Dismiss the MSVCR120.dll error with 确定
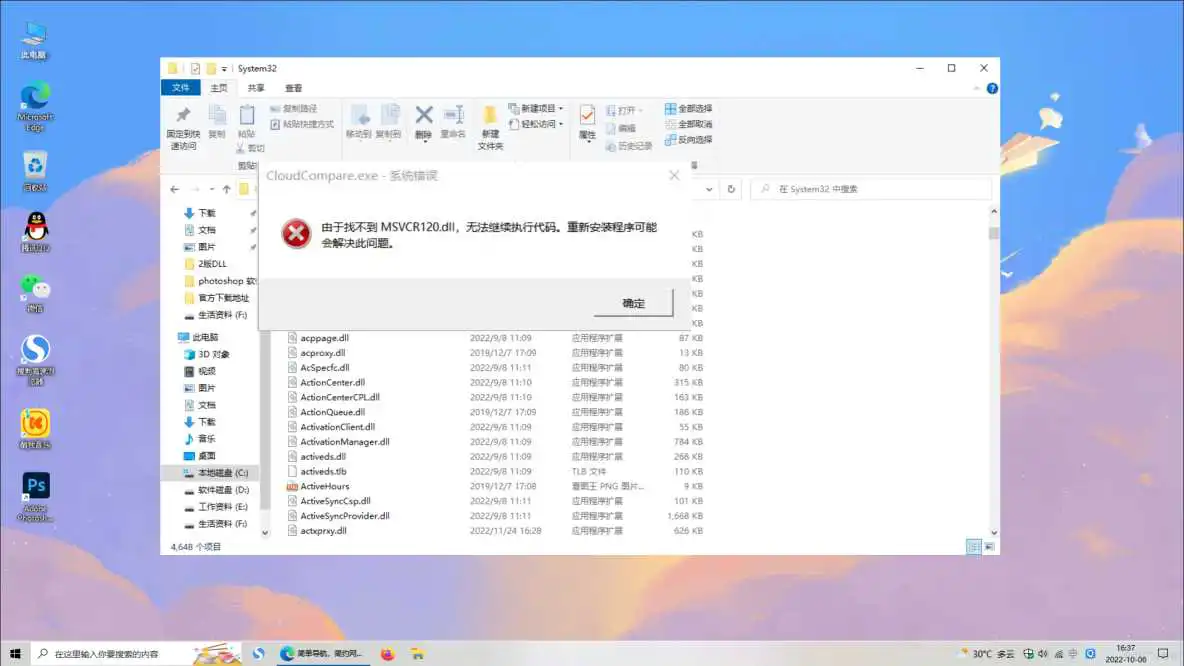The width and height of the screenshot is (1184, 666). click(634, 301)
